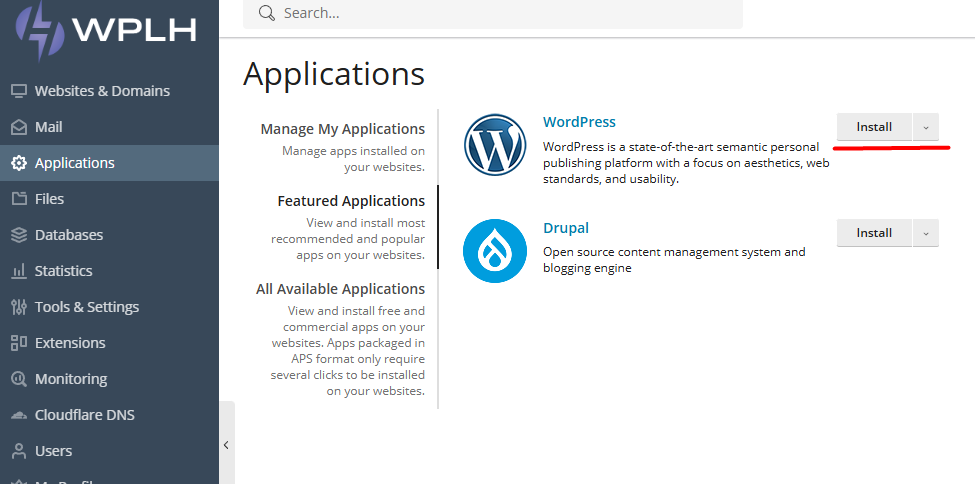975x484 pixels.
Task: Open the WordPress title link
Action: [579, 122]
